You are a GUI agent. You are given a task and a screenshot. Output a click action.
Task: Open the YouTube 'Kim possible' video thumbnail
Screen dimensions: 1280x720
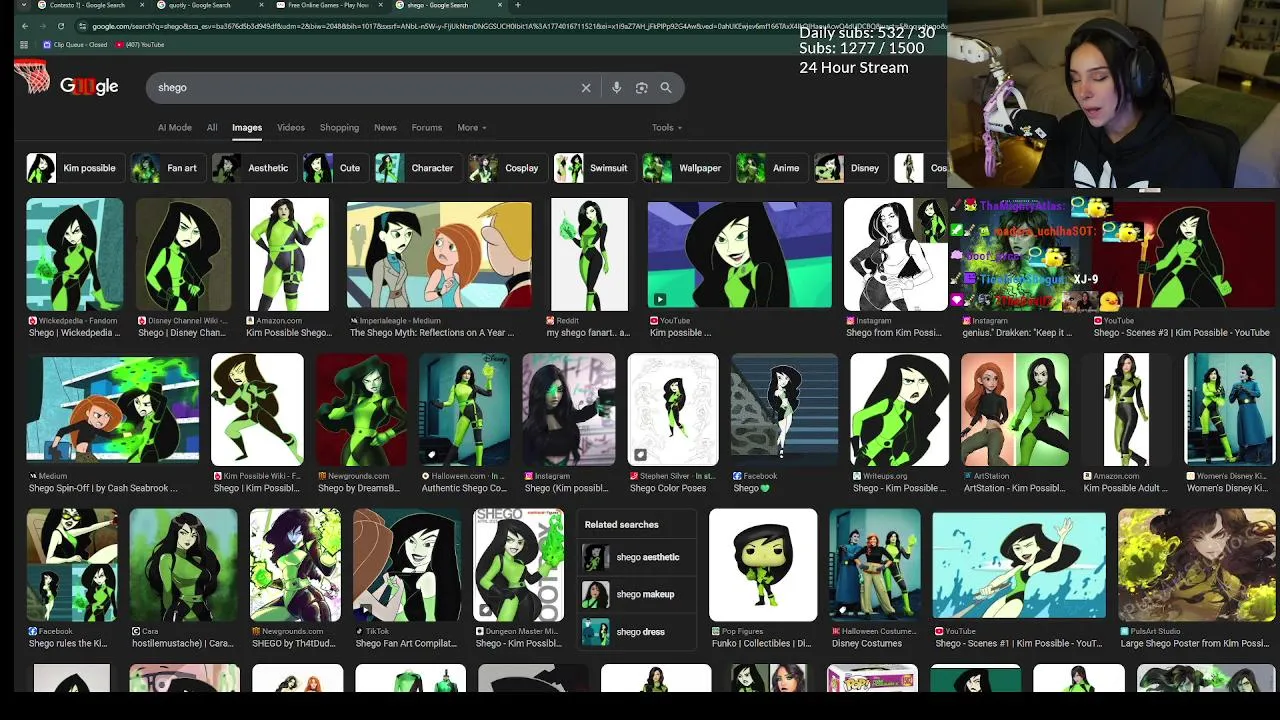[739, 255]
